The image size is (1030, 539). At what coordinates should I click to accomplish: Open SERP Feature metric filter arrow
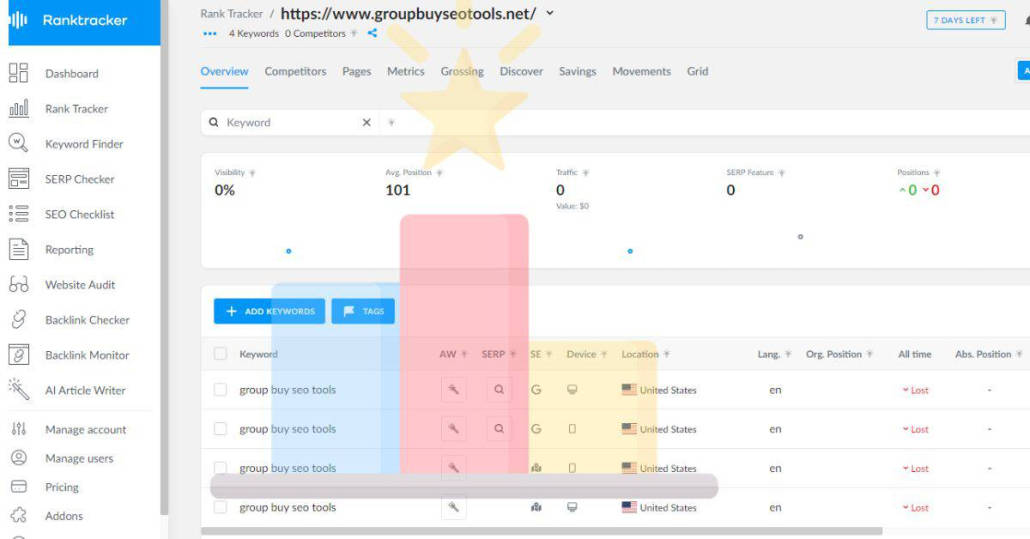pos(782,173)
